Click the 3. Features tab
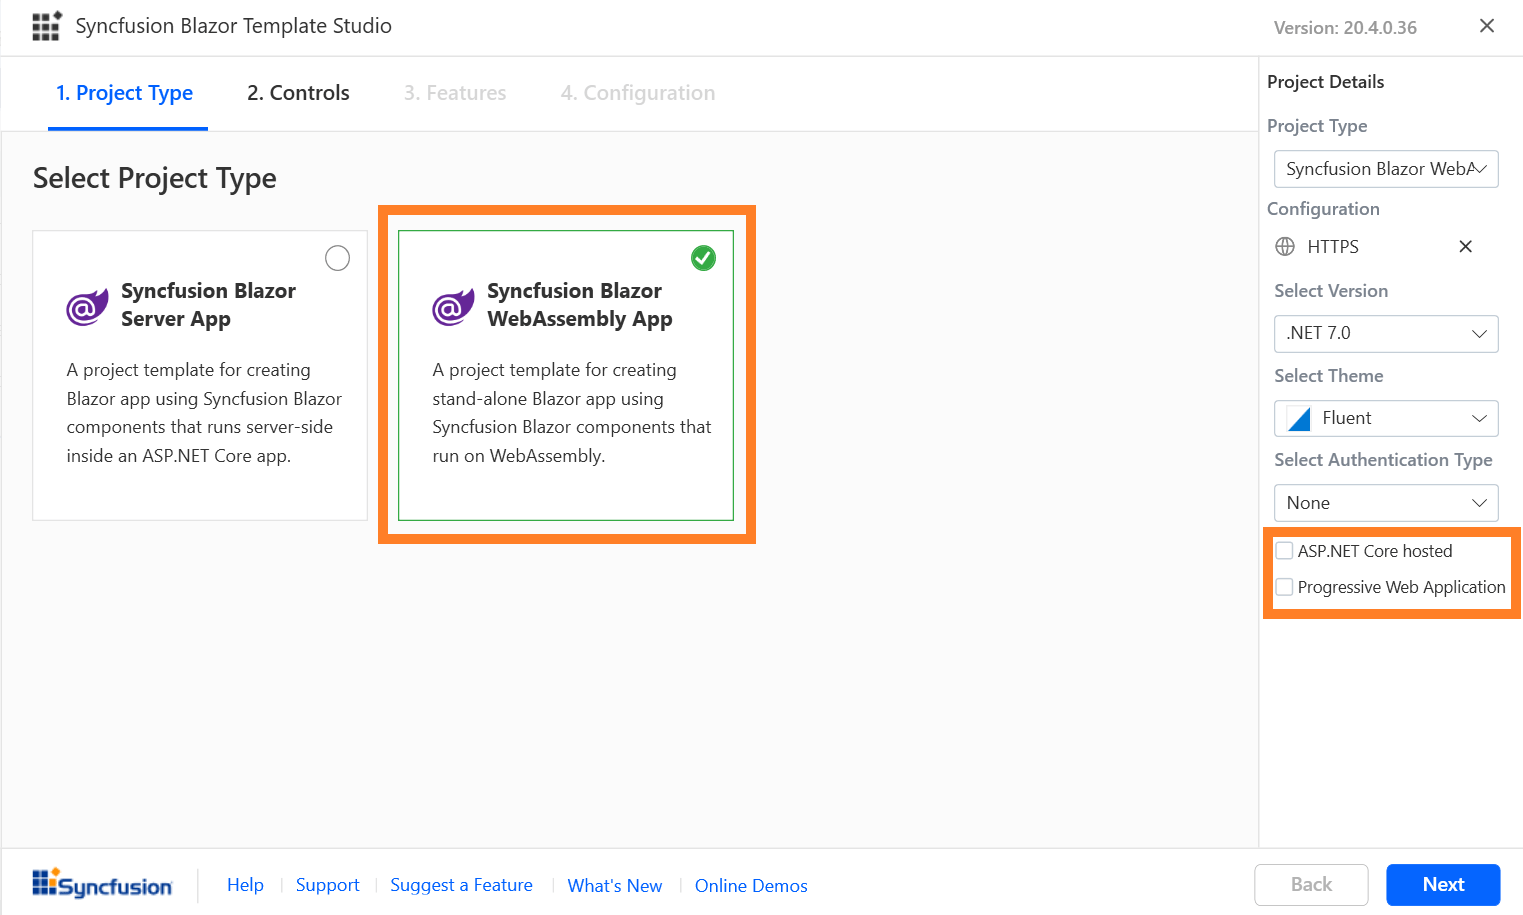Screen dimensions: 1523x915 [x=455, y=93]
